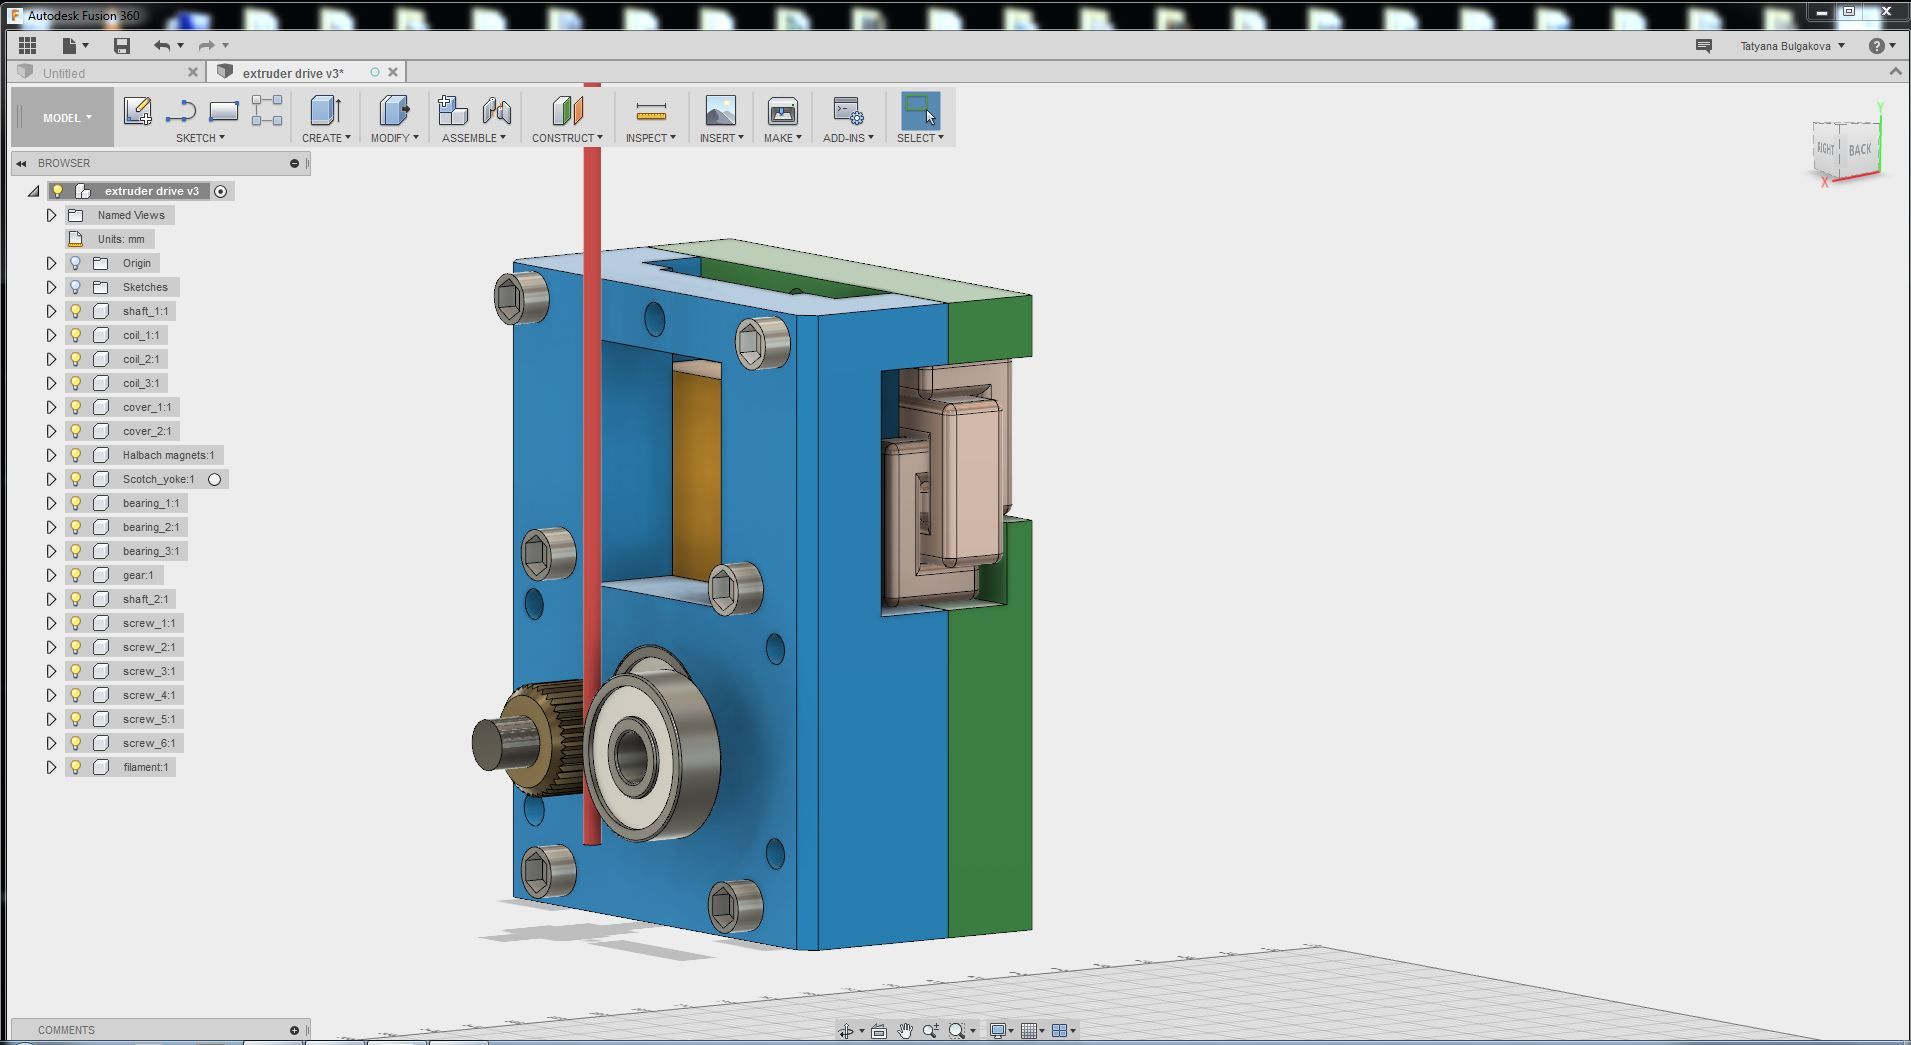1911x1045 pixels.
Task: Click the Save icon in the toolbar
Action: click(122, 45)
